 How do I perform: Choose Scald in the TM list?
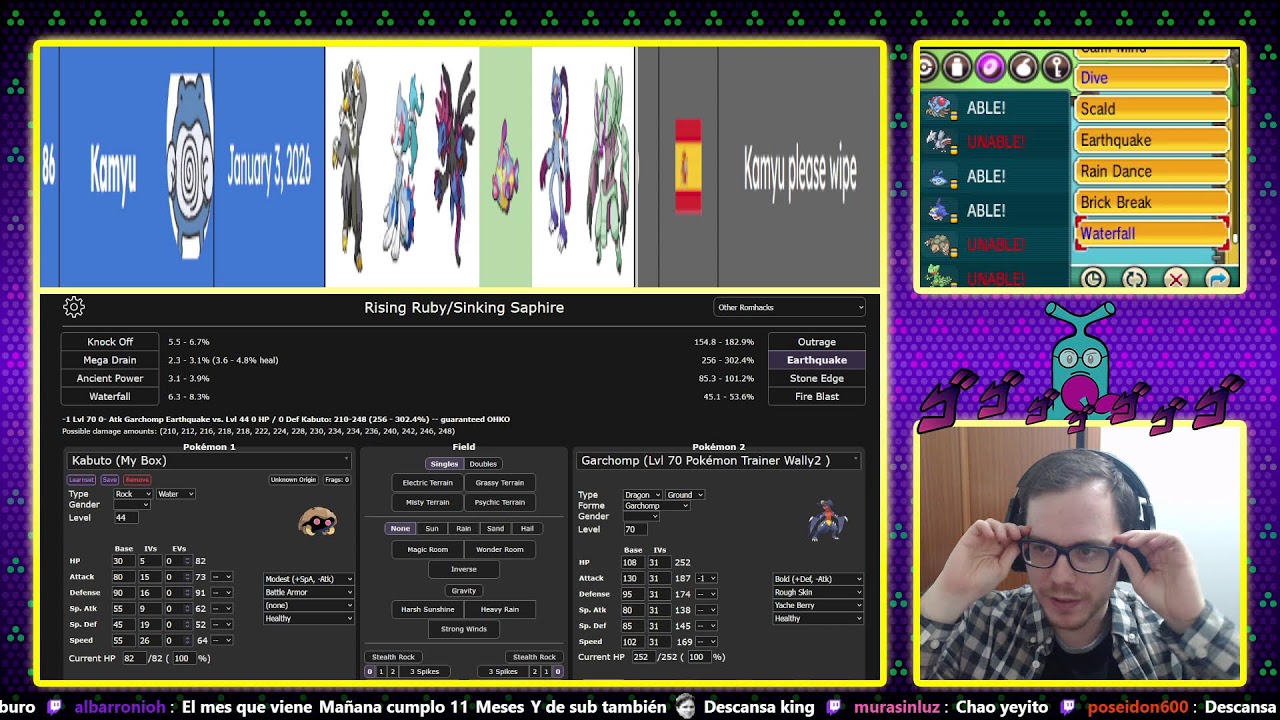click(x=1152, y=109)
